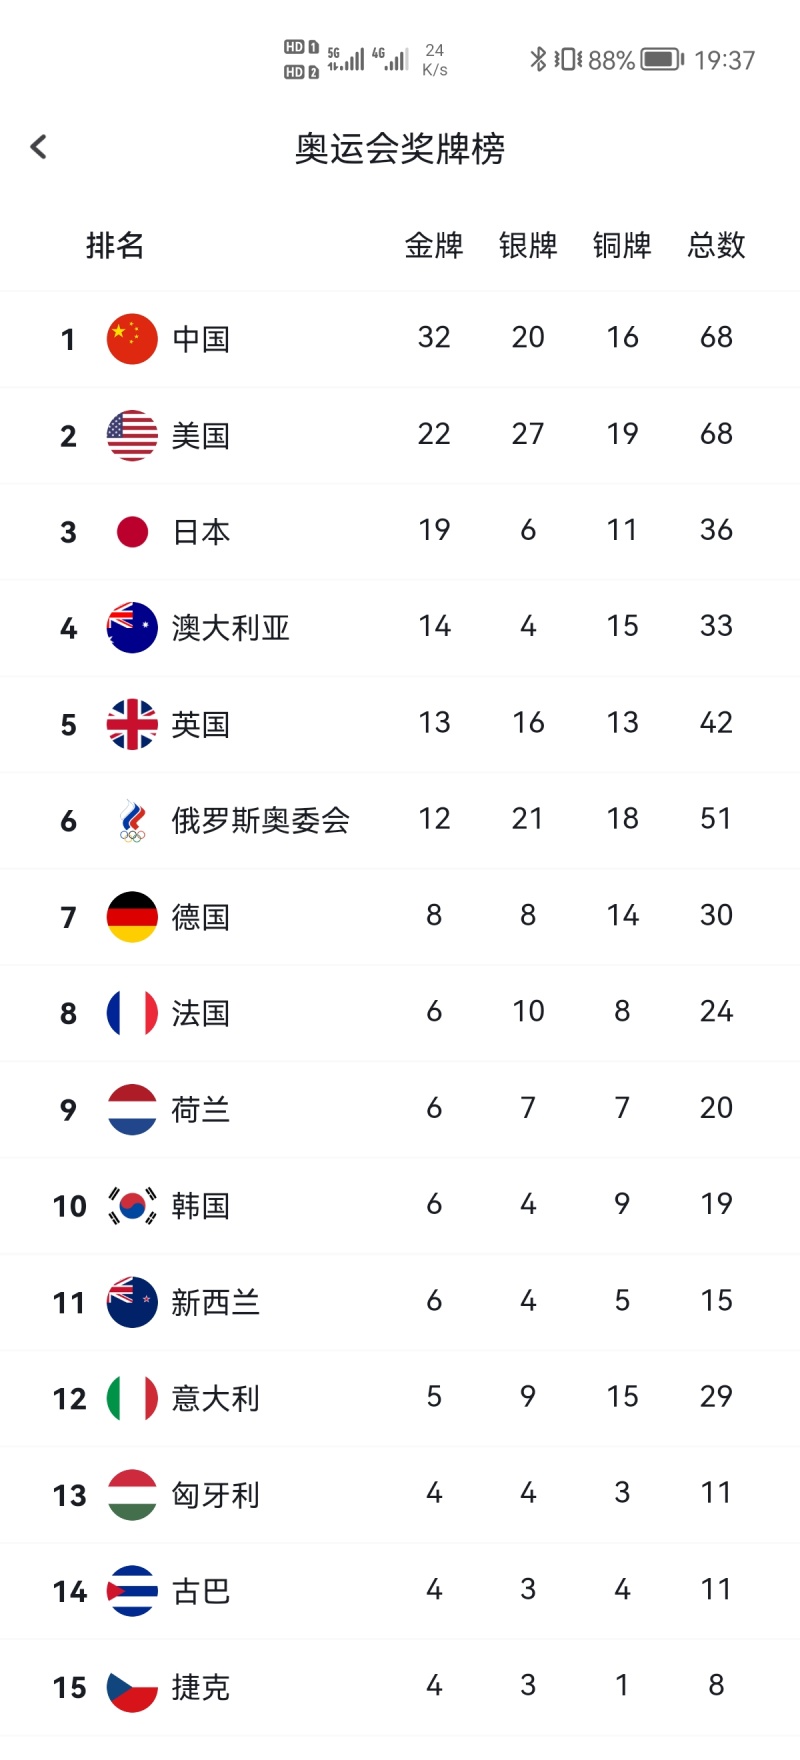800x1760 pixels.
Task: Tap the back arrow icon
Action: tap(39, 147)
